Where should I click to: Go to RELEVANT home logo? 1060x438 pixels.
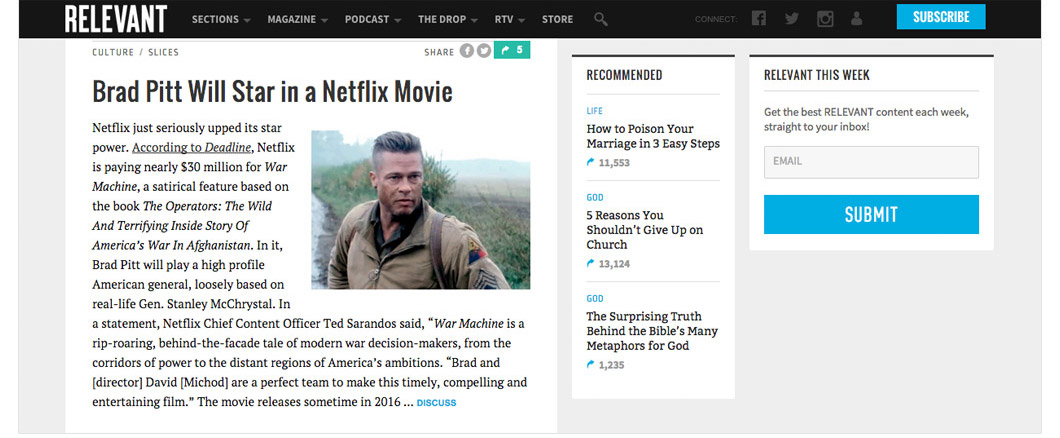pos(115,18)
